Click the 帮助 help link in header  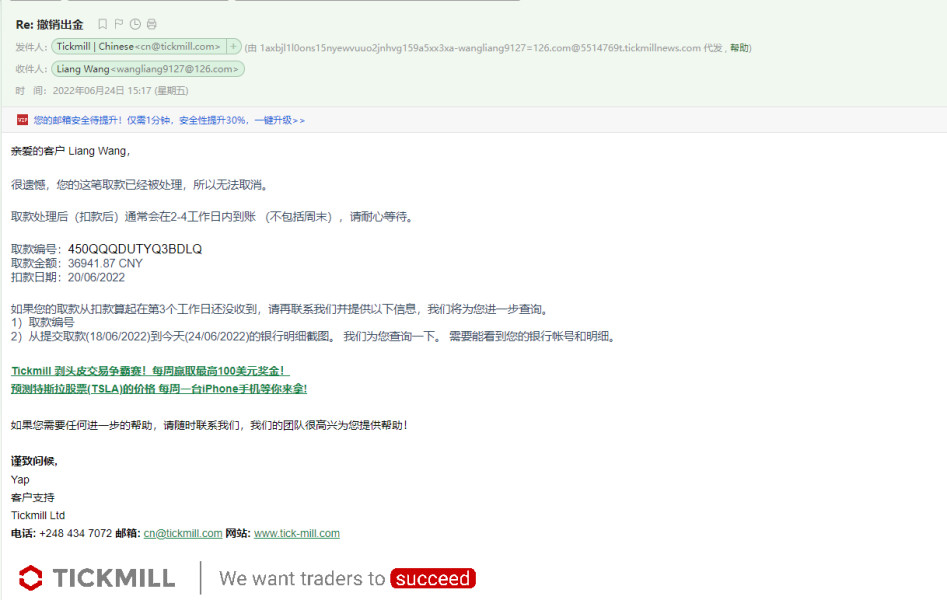point(739,48)
